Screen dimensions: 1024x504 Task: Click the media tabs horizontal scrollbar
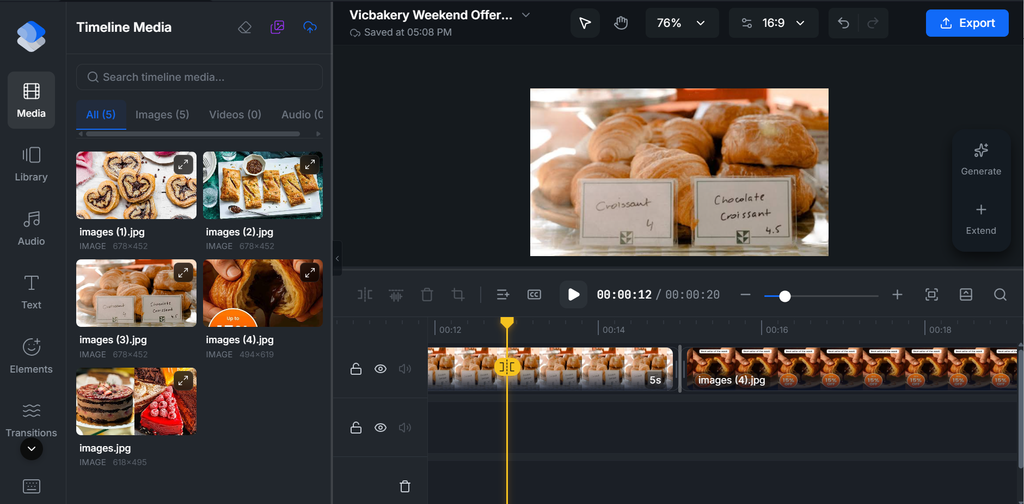click(193, 134)
